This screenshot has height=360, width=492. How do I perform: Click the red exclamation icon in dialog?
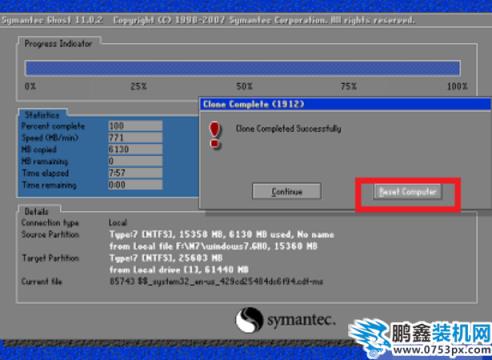[215, 135]
